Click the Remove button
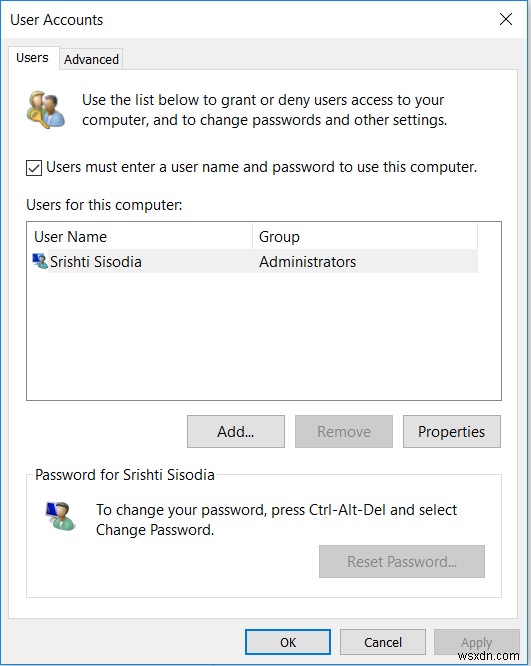 (x=344, y=432)
